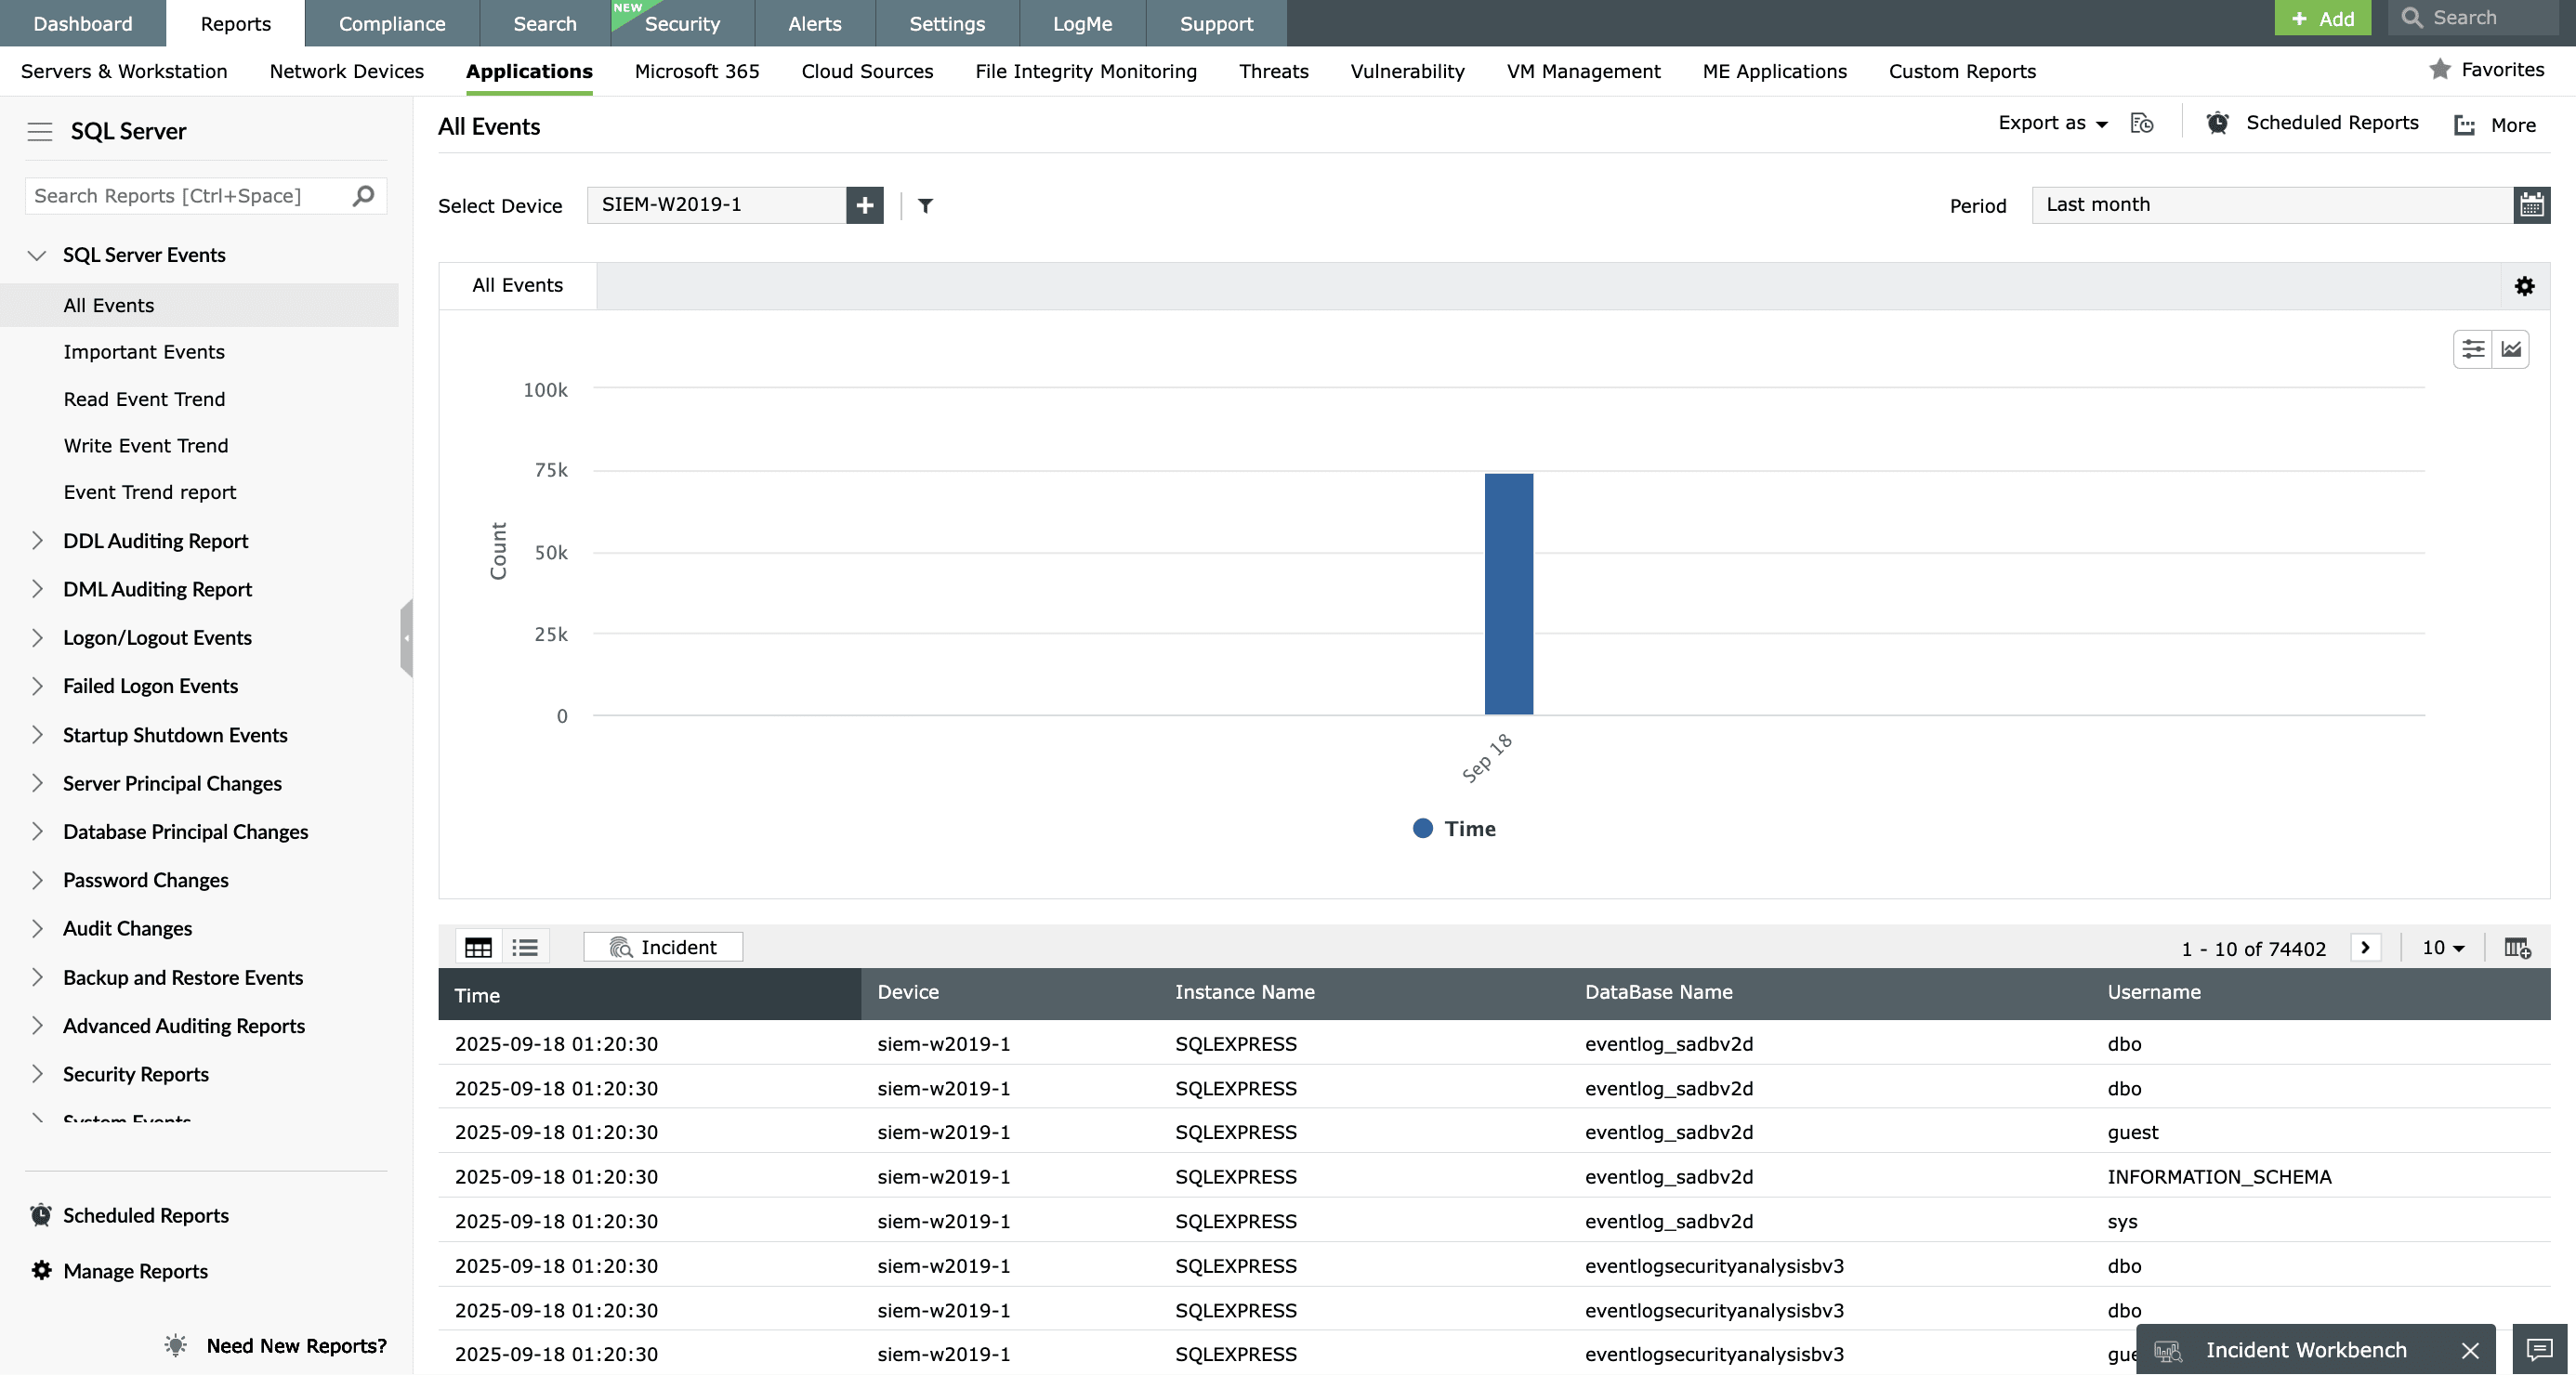Screen dimensions: 2576x1375
Task: Open the export history icon
Action: pyautogui.click(x=2141, y=123)
